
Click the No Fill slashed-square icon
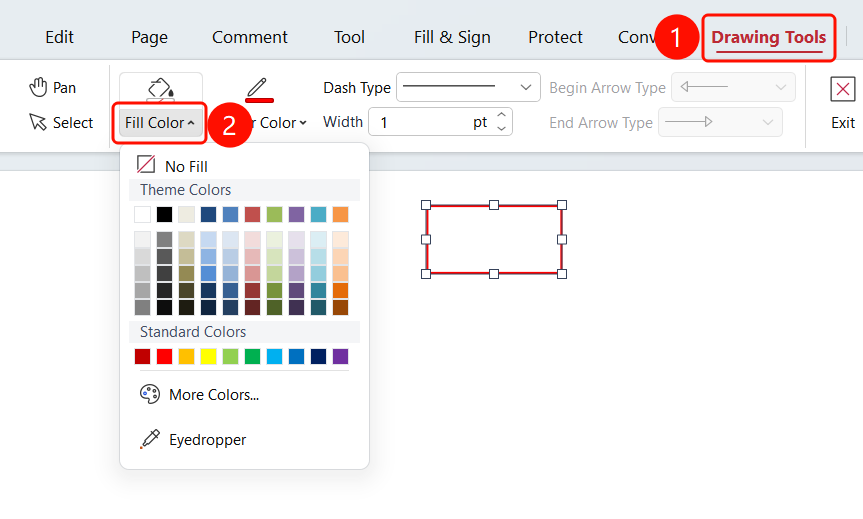pyautogui.click(x=146, y=165)
